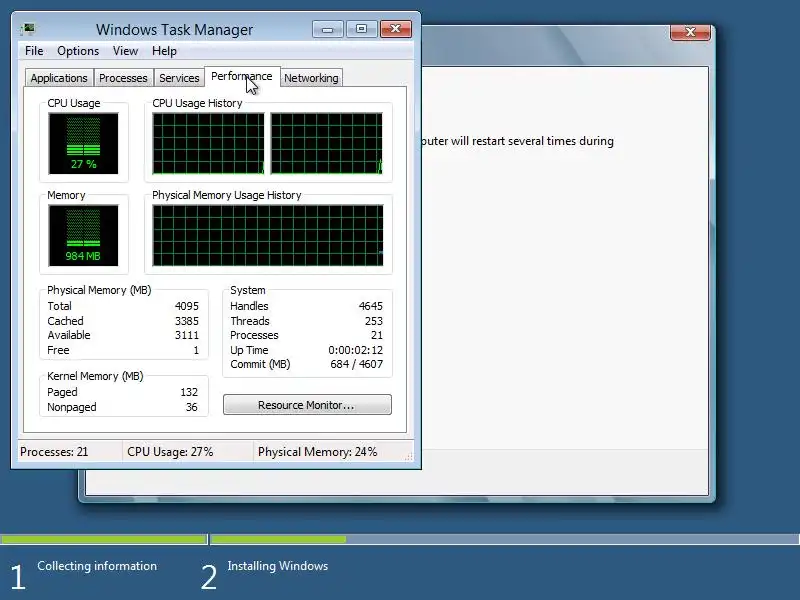Click the Nonpaged kernel memory value 36
The image size is (800, 600).
point(191,407)
